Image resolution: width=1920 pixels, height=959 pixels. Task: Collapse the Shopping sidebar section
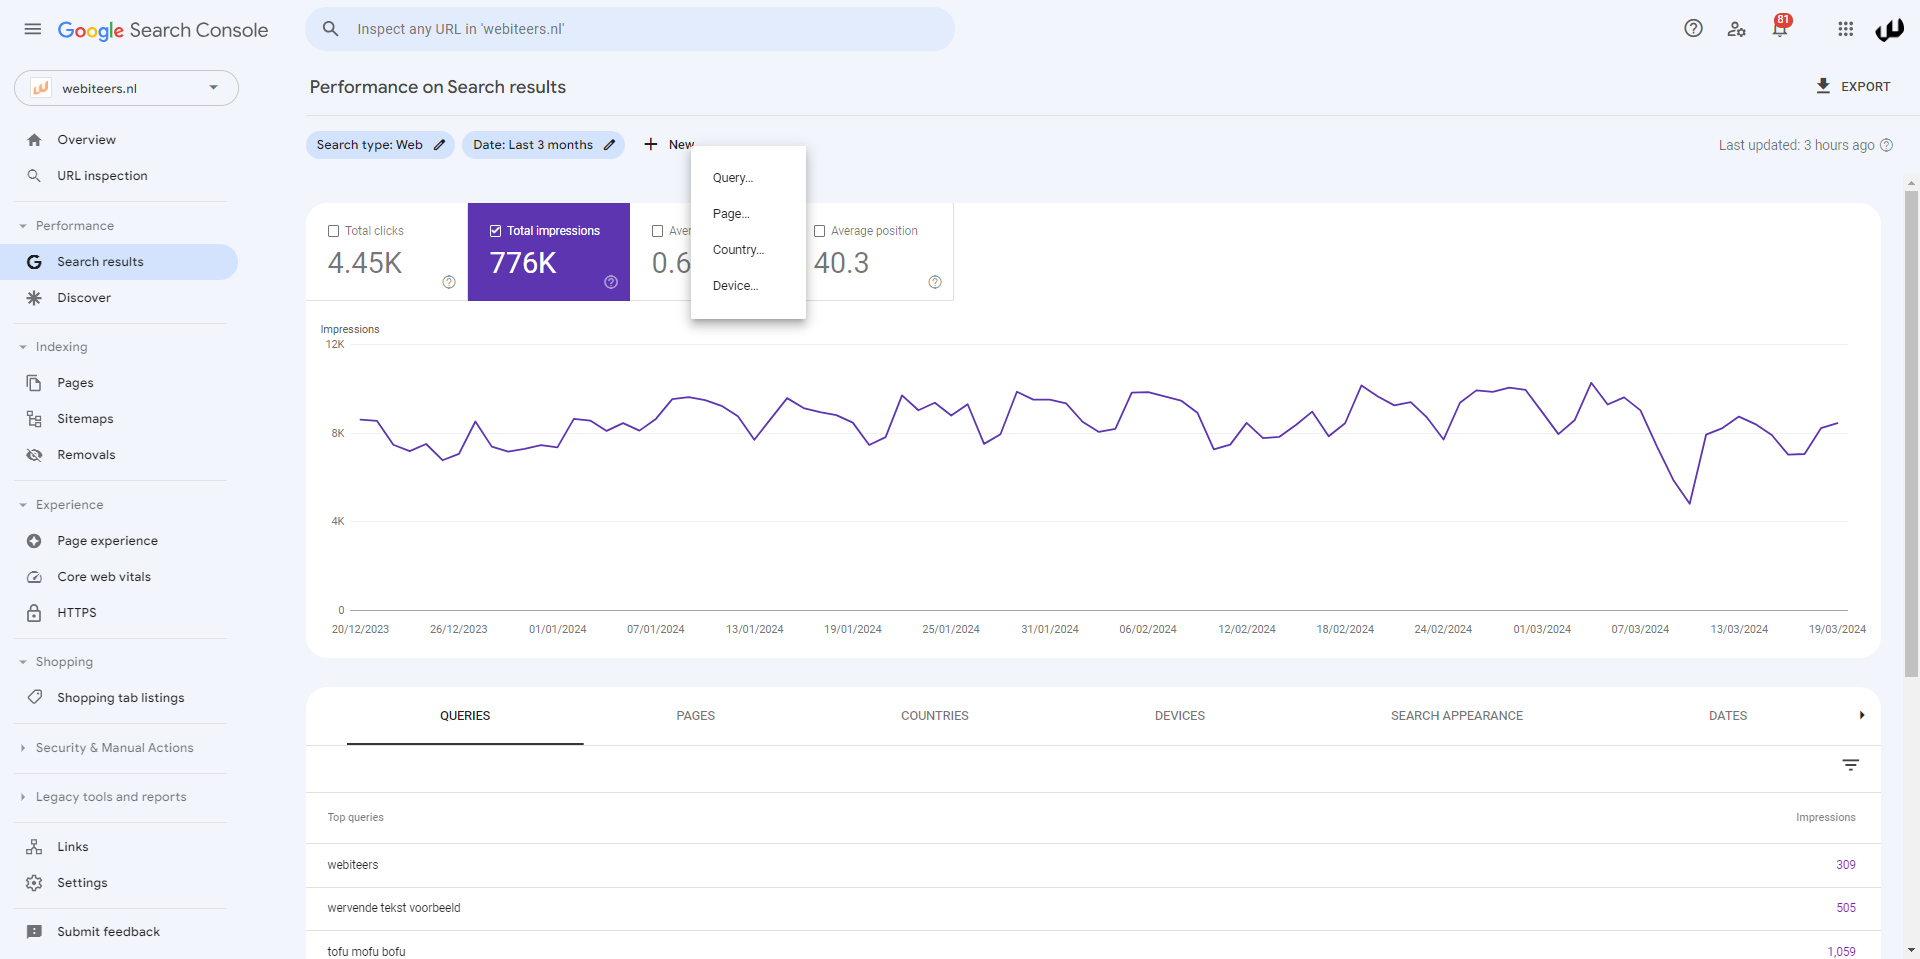coord(23,662)
